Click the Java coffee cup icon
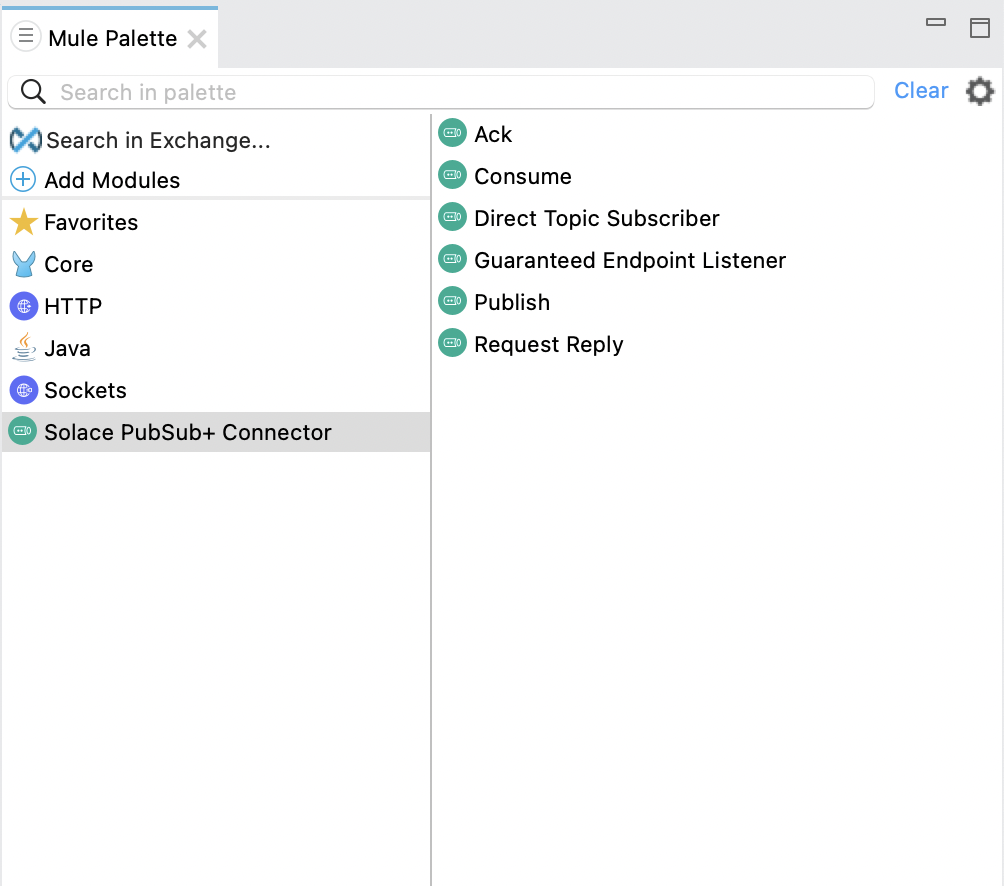Screen dimensions: 1004x886 [x=23, y=348]
